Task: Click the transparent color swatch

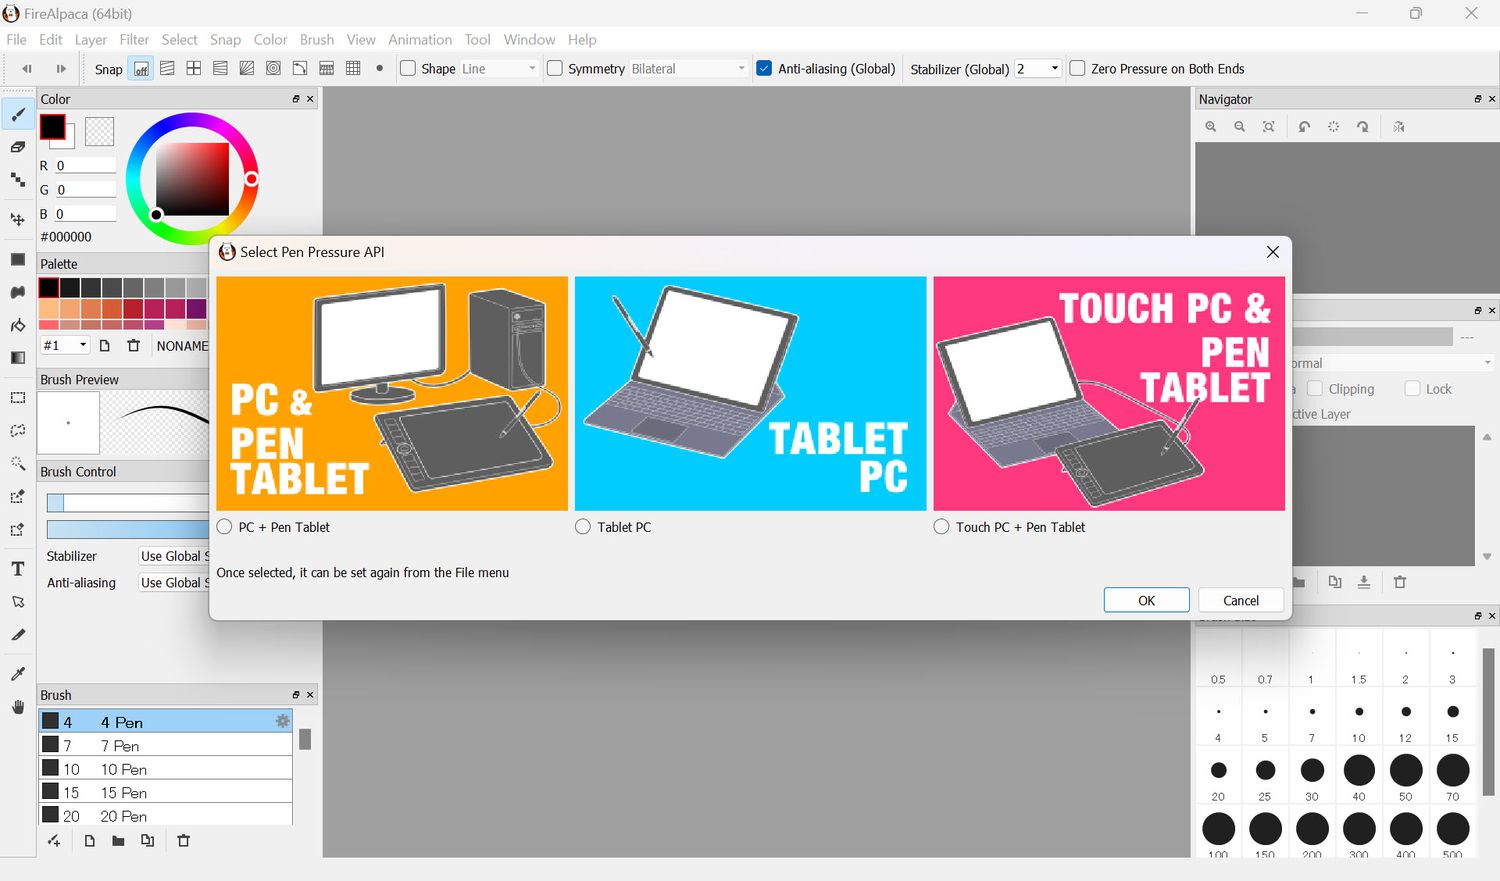Action: 99,131
